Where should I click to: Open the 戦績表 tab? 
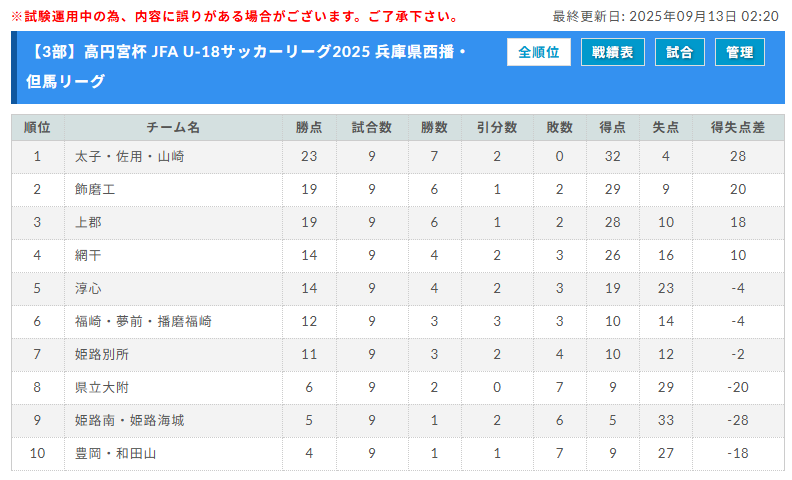(612, 52)
